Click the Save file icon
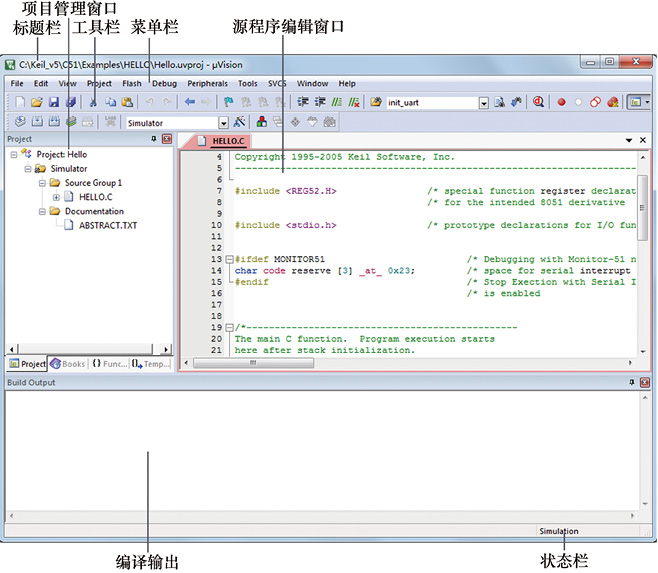 (x=54, y=102)
